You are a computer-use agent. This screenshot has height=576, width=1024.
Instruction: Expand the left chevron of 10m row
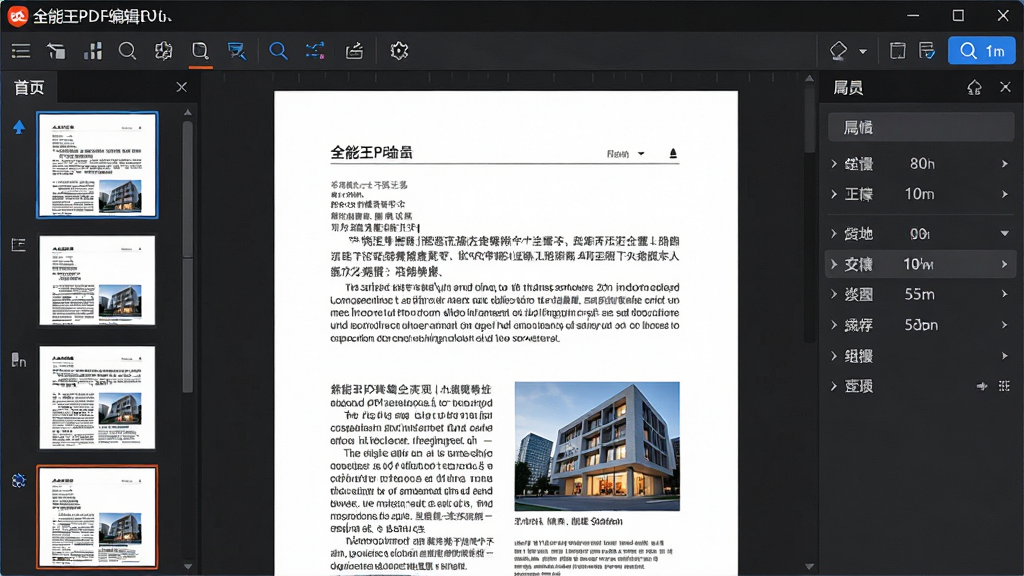click(x=834, y=194)
